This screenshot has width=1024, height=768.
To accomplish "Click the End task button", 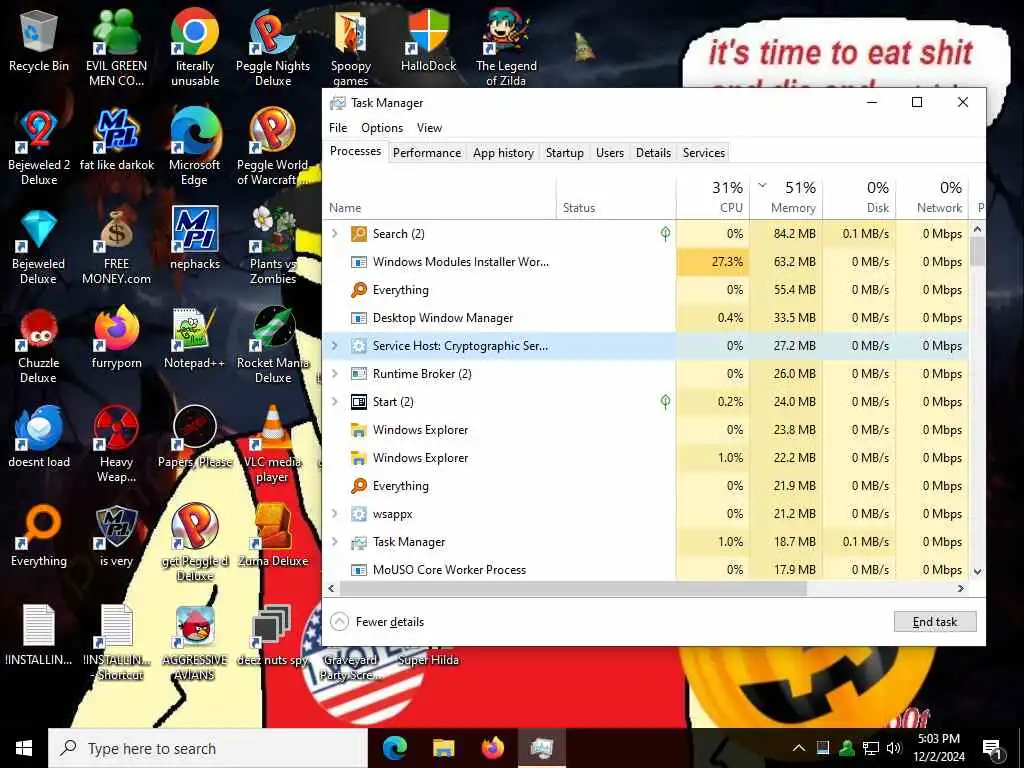I will (x=935, y=622).
